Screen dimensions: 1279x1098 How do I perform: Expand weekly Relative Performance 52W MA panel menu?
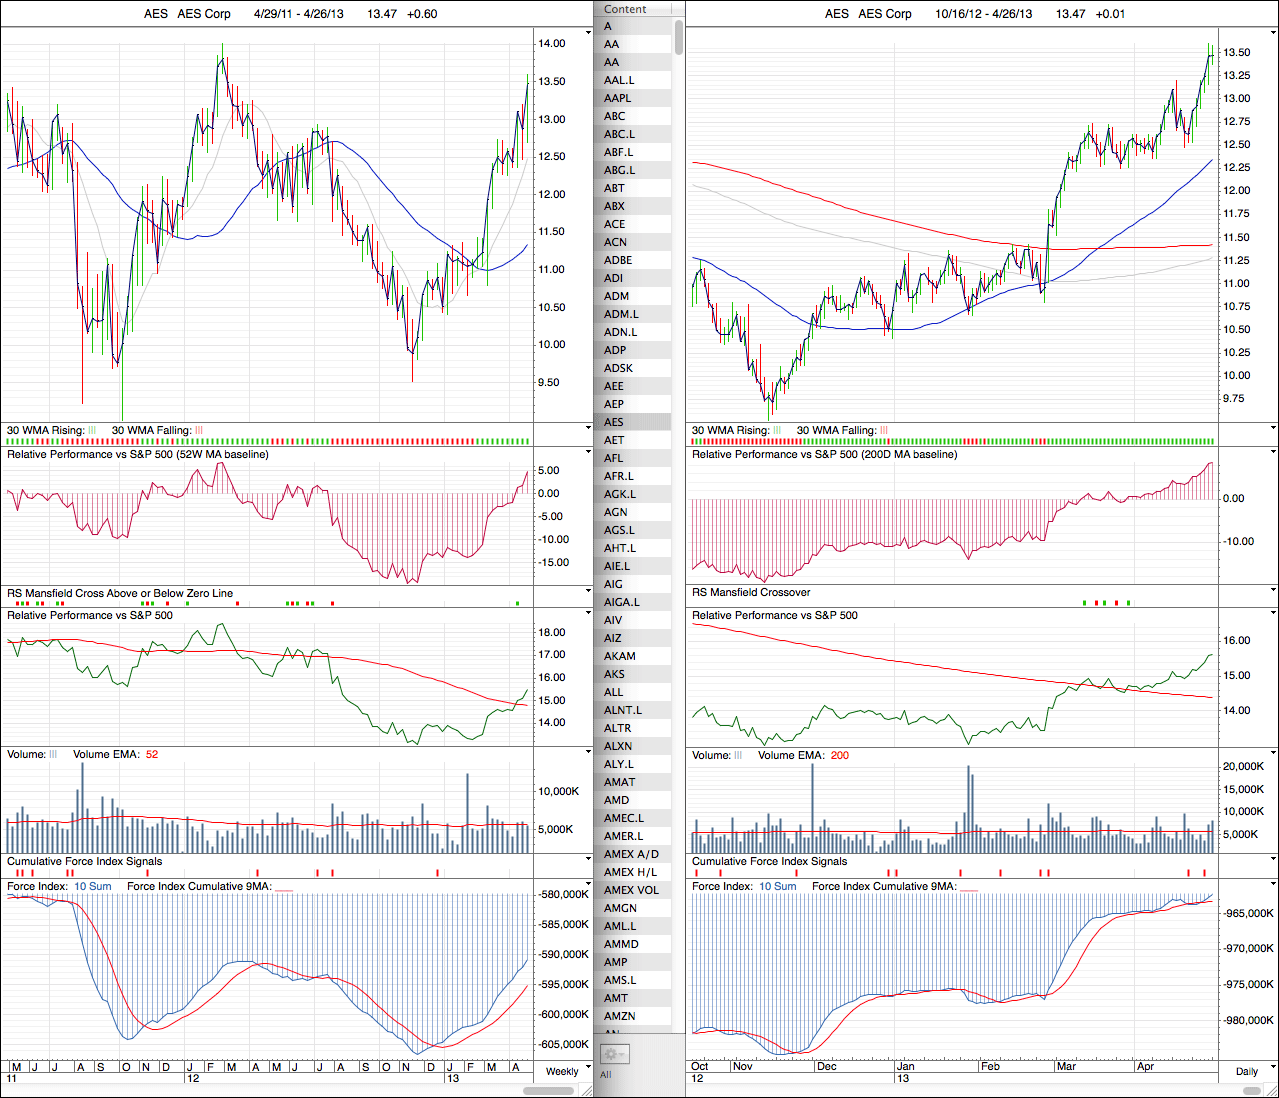tap(588, 452)
